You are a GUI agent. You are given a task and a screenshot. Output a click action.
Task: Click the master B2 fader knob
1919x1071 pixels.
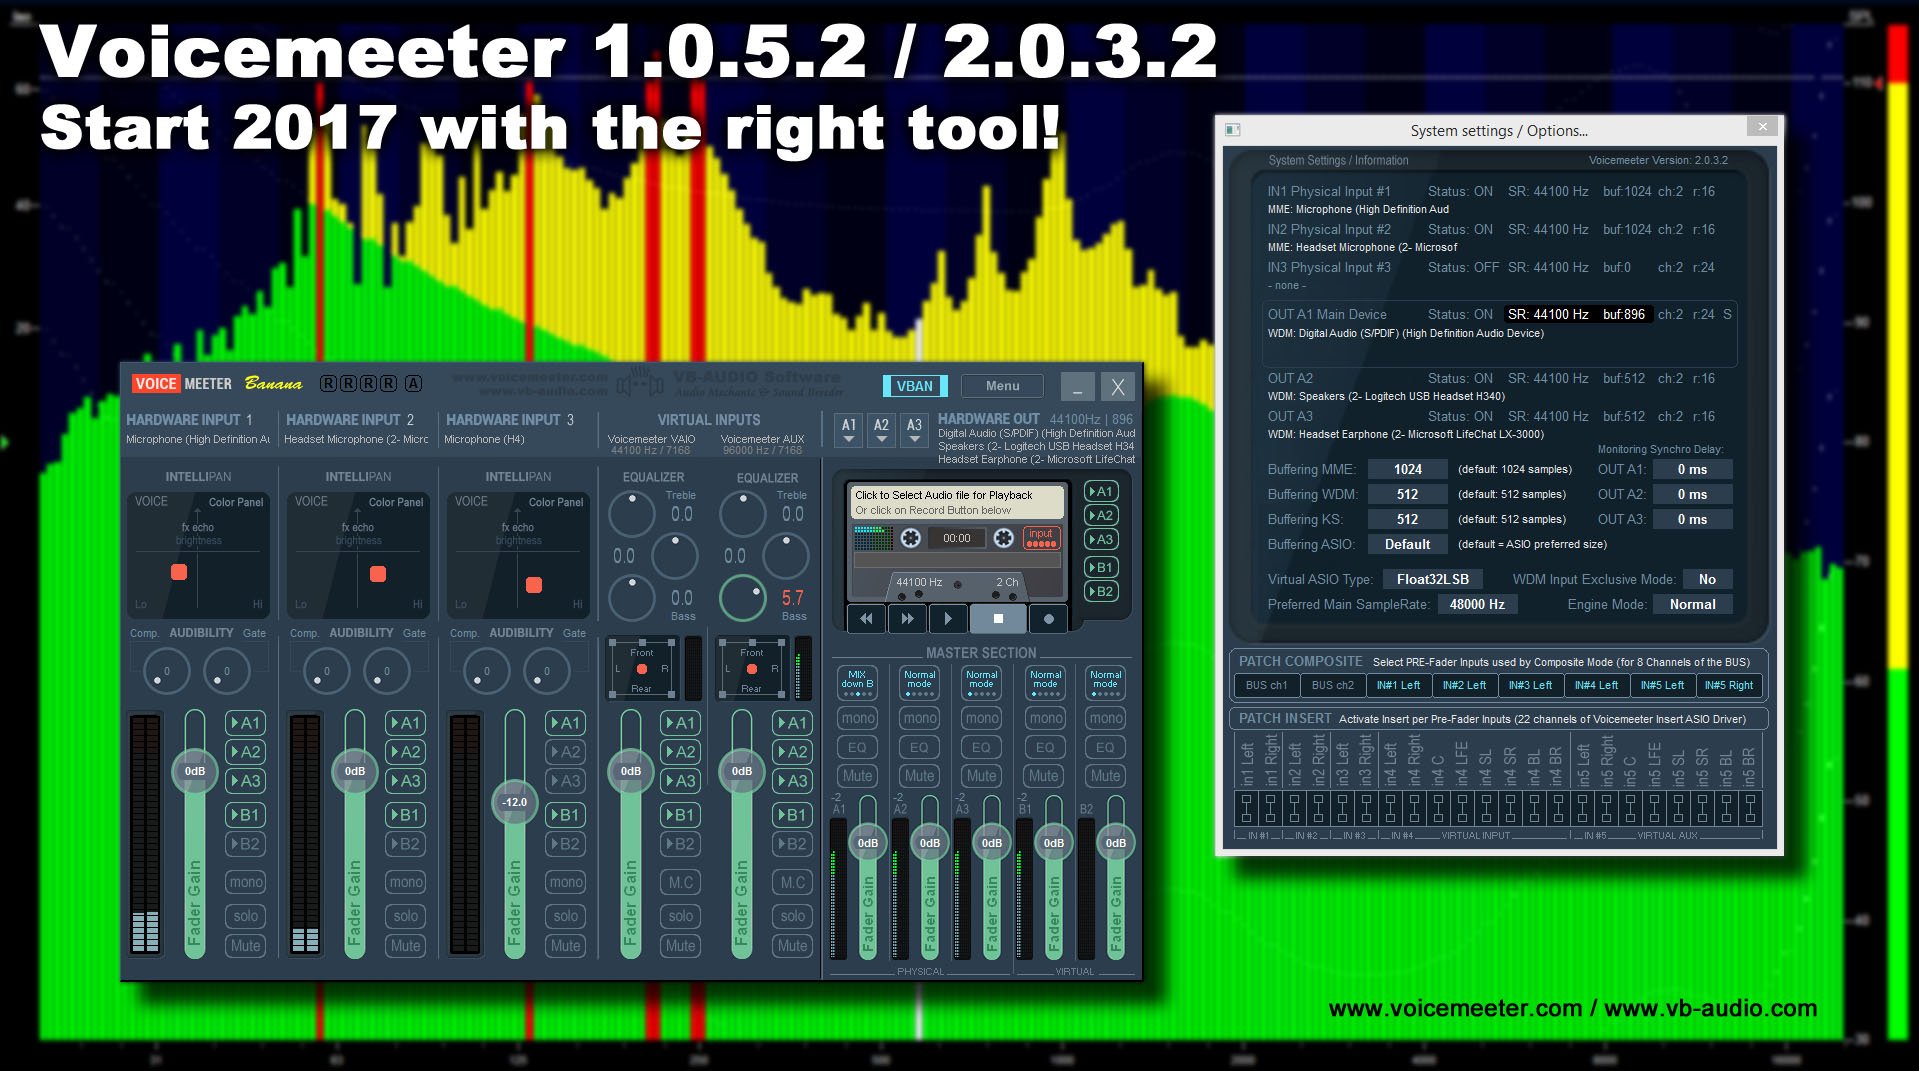click(1115, 843)
